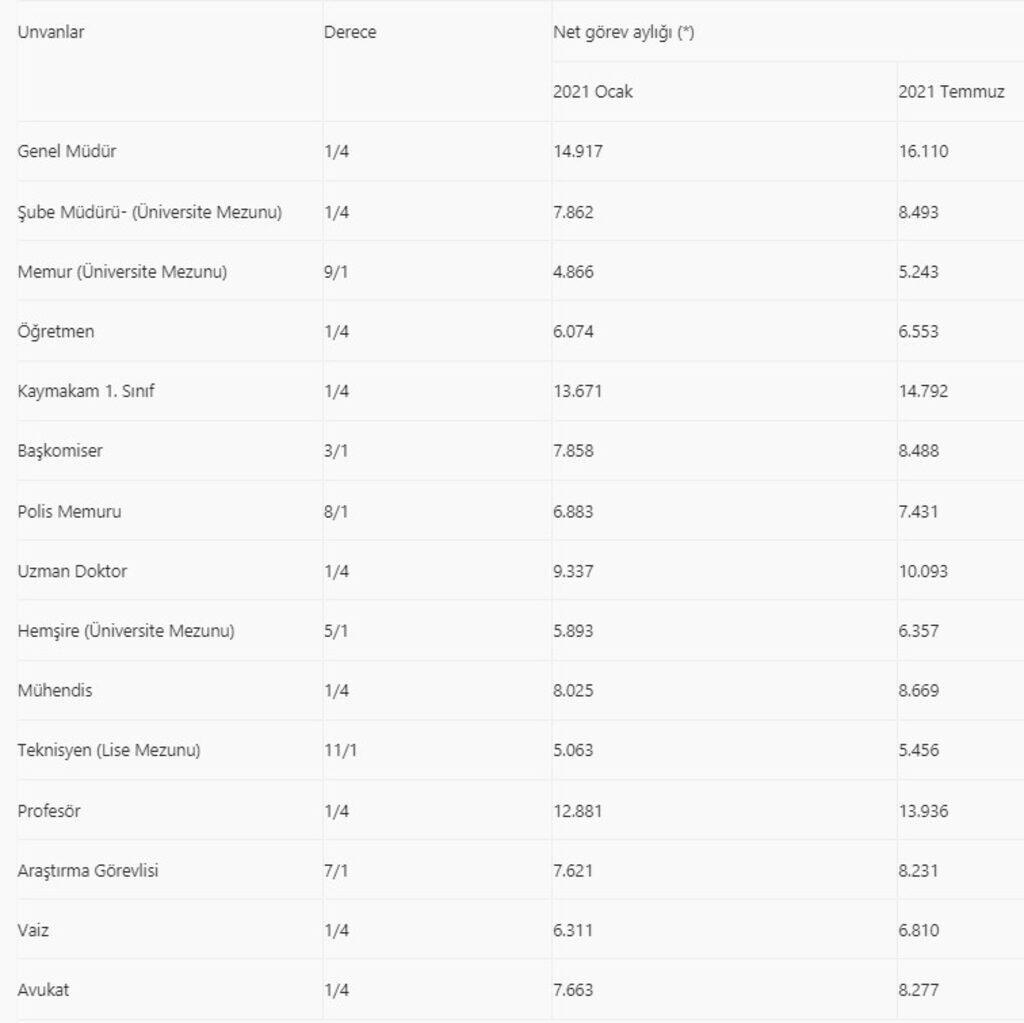The image size is (1024, 1023).
Task: Select the 2021 Ocak column header
Action: 593,92
